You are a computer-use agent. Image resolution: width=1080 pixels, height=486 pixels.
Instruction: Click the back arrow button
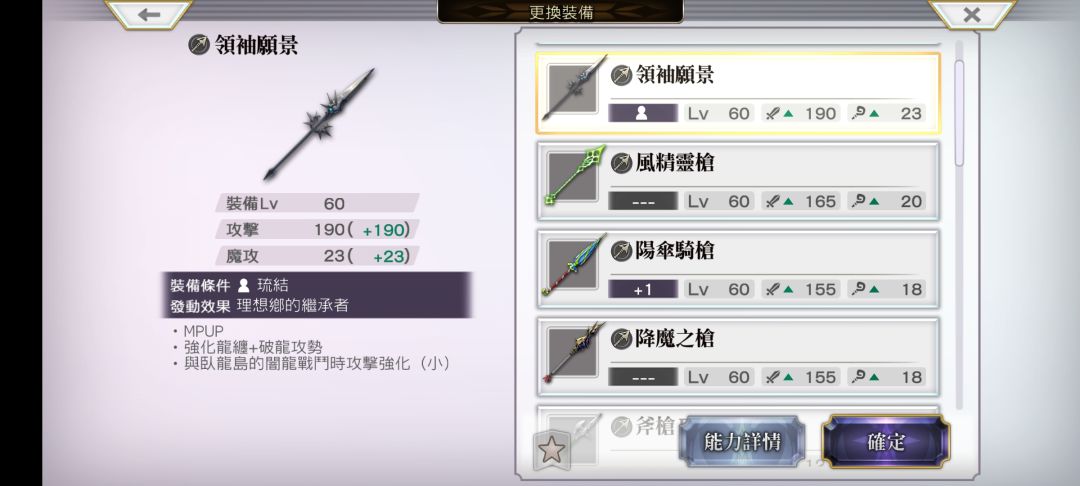click(149, 14)
